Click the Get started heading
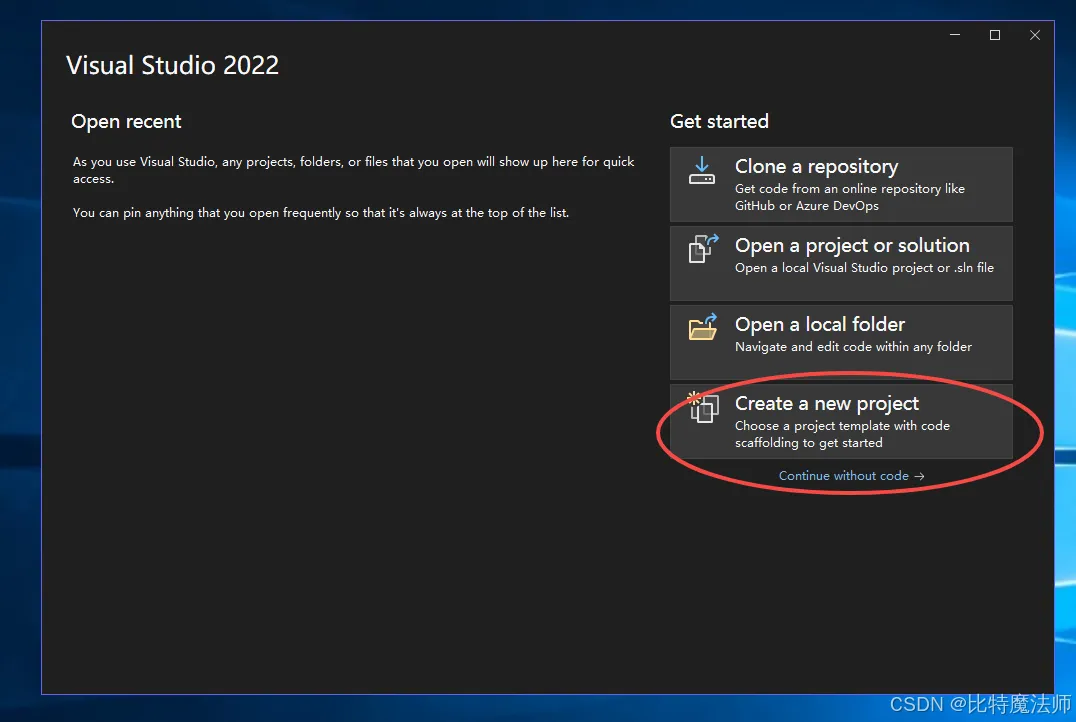Viewport: 1076px width, 722px height. pyautogui.click(x=719, y=121)
